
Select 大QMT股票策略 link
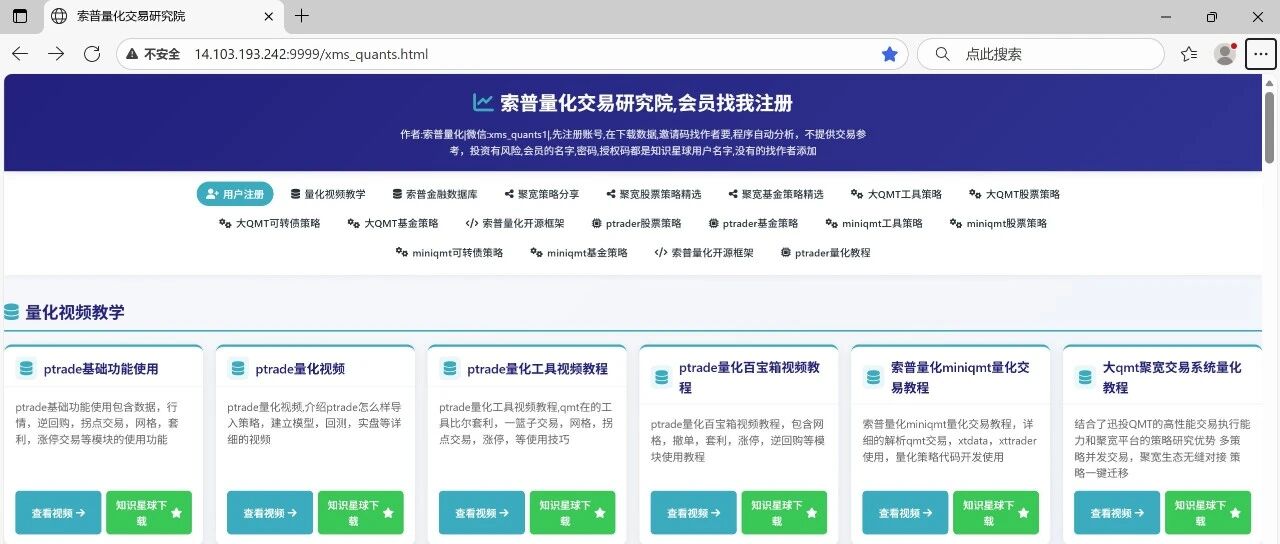1014,194
